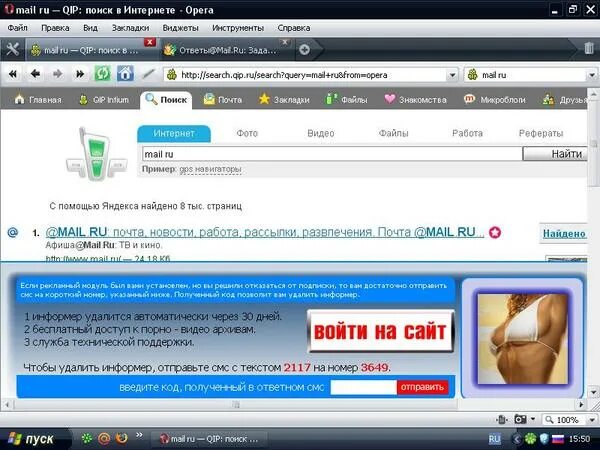The image size is (600, 450).
Task: Click the SMS code input field
Action: 364,387
